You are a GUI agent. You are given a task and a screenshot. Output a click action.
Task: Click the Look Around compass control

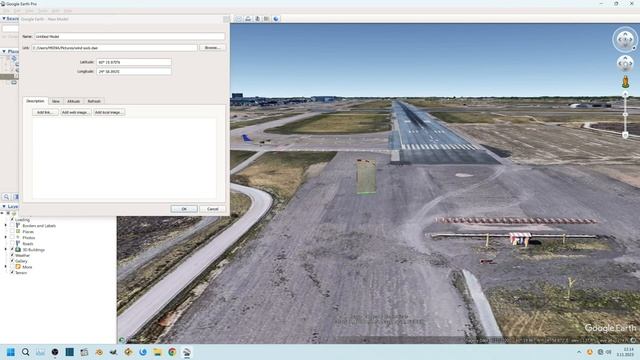click(x=625, y=40)
